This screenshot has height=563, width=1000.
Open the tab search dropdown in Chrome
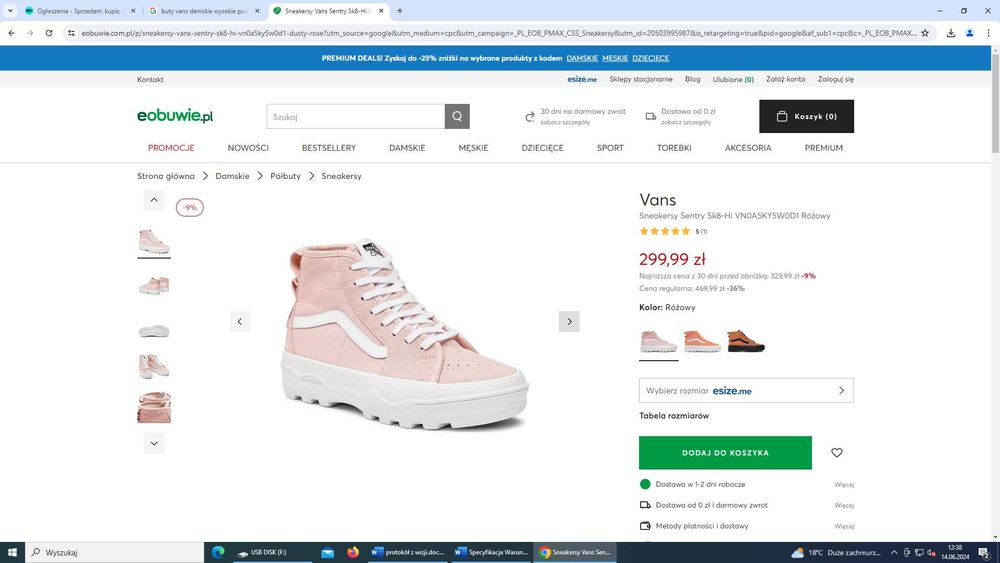pyautogui.click(x=10, y=11)
